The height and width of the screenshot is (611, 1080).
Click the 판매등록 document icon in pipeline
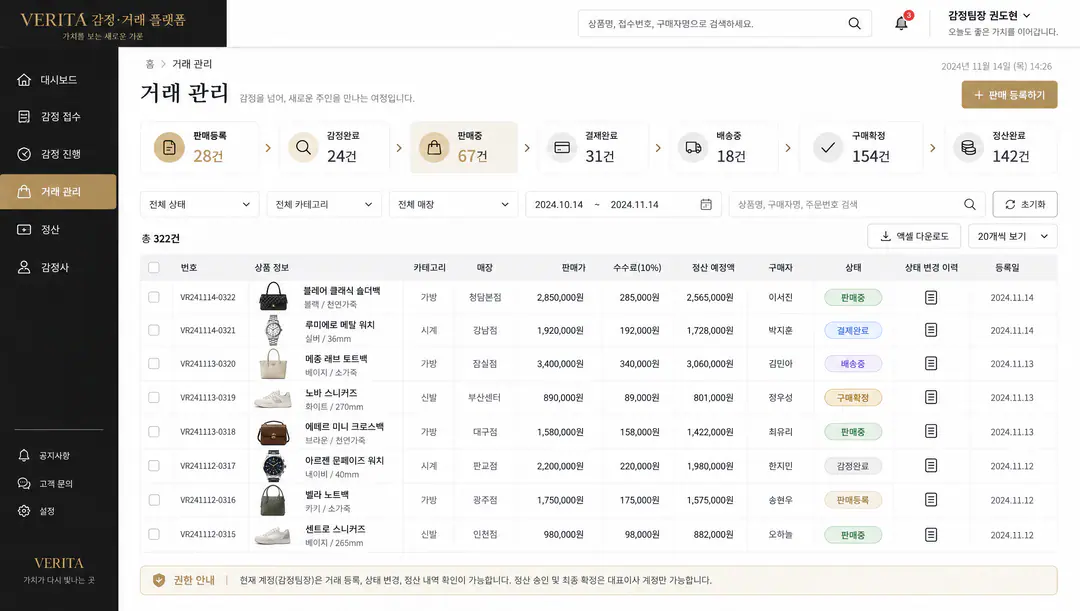coord(169,147)
